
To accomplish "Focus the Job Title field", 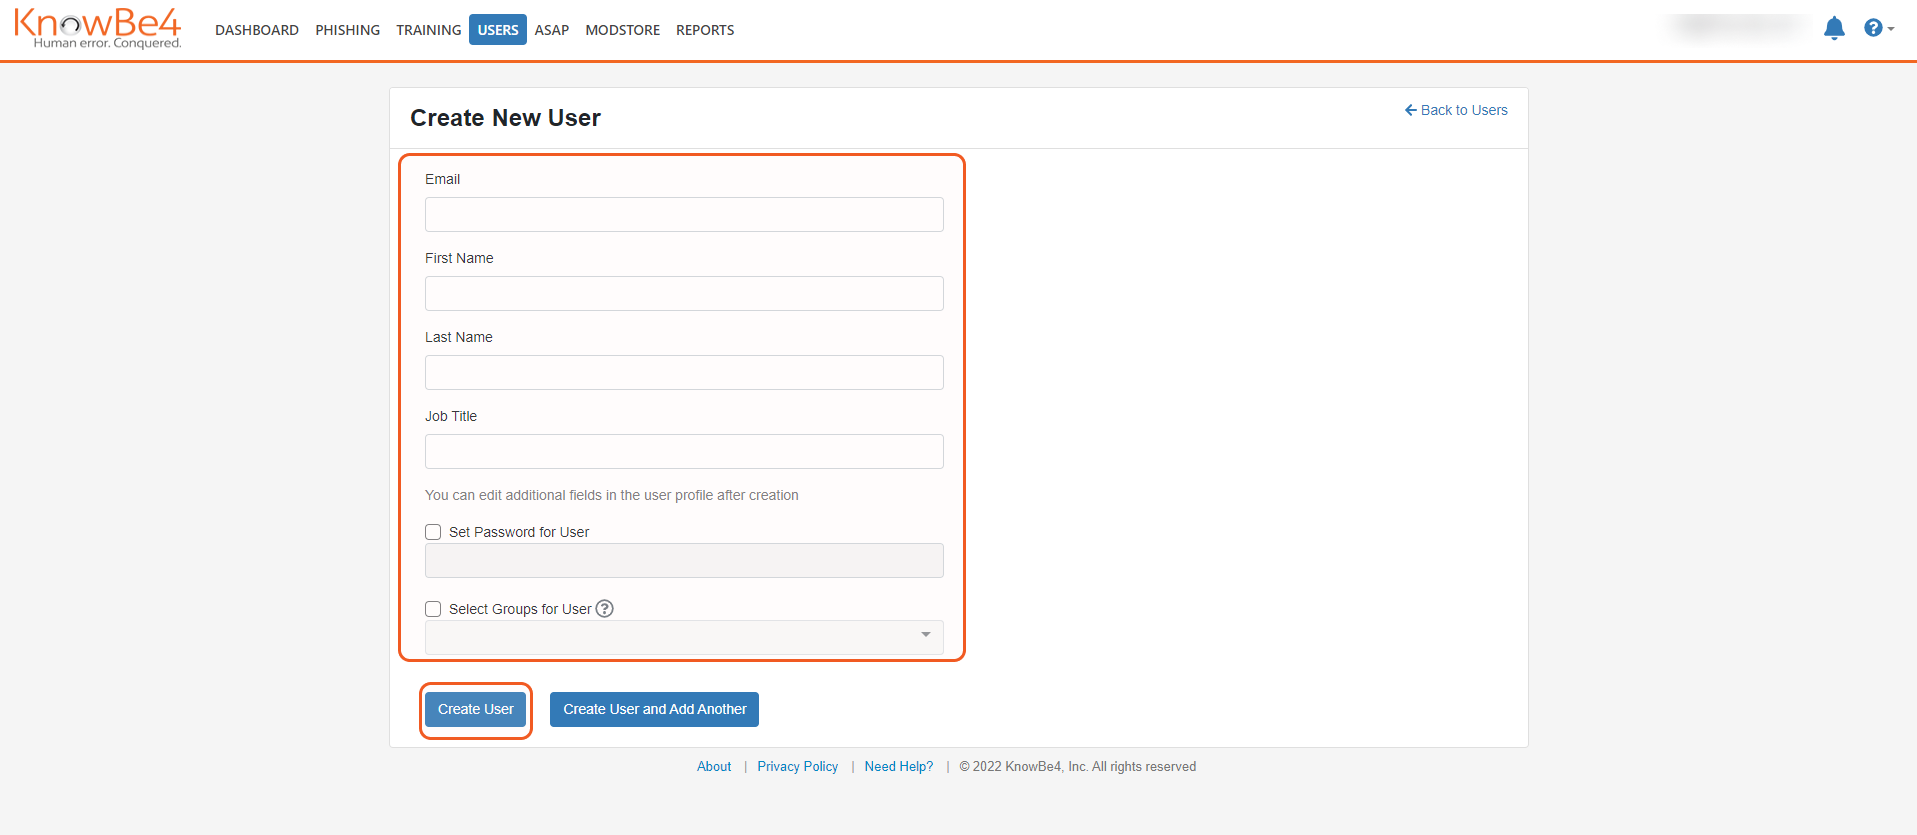I will pos(684,451).
